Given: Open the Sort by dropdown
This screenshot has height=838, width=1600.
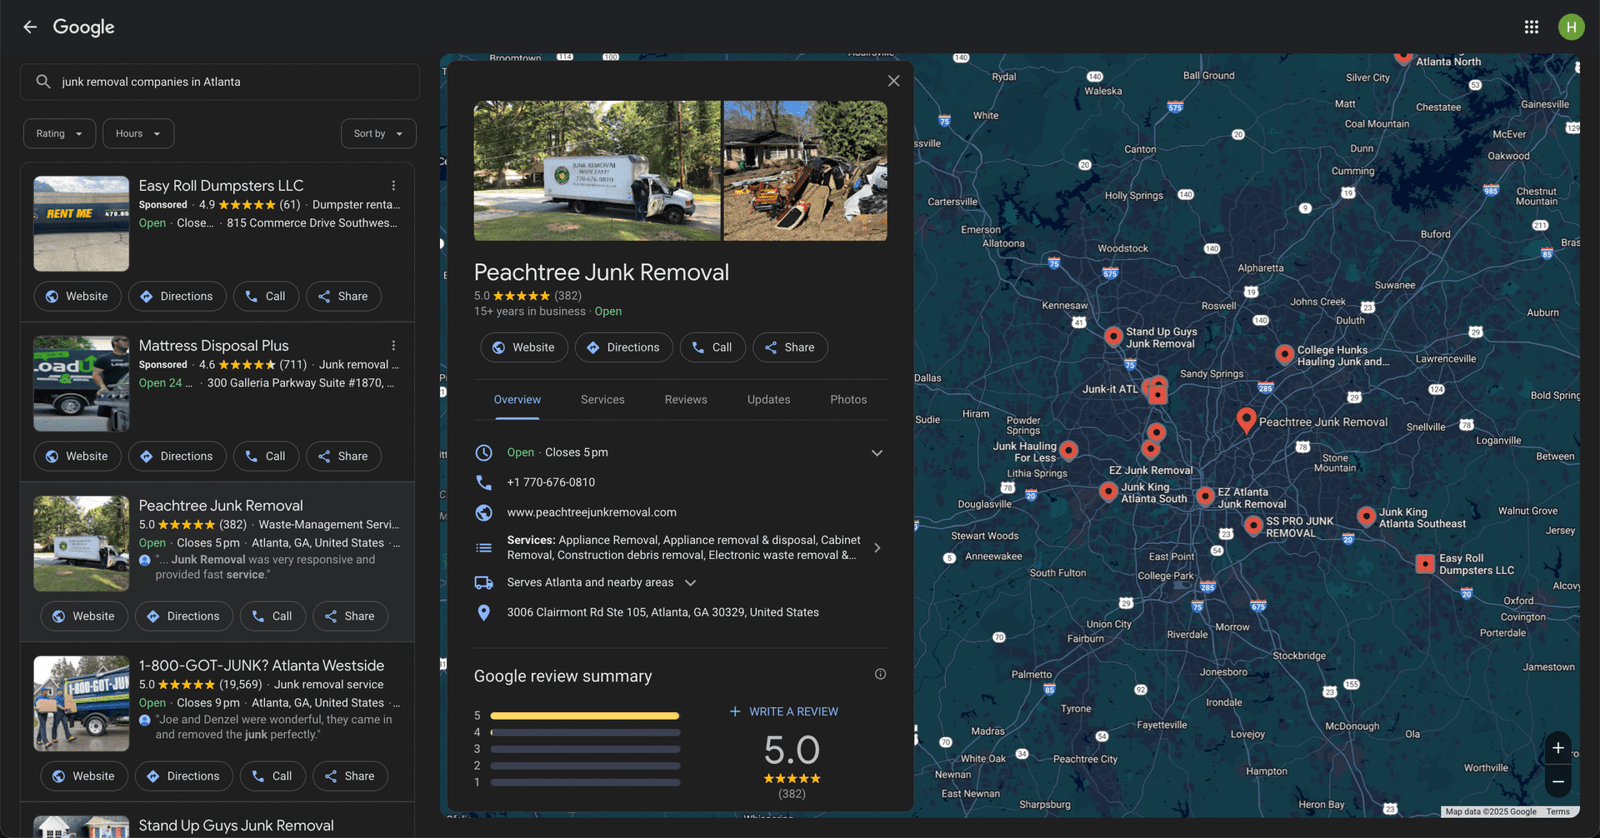Looking at the screenshot, I should [378, 134].
